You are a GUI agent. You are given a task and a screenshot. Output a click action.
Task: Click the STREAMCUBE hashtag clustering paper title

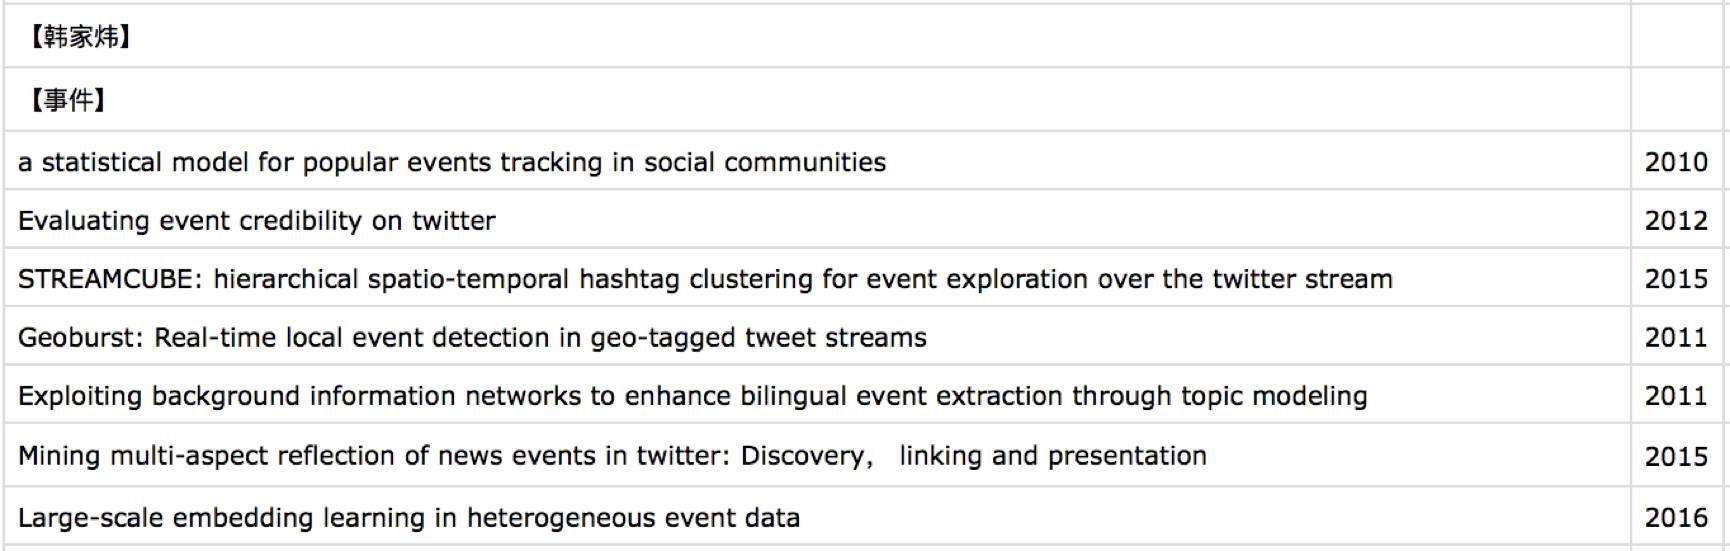coord(705,279)
